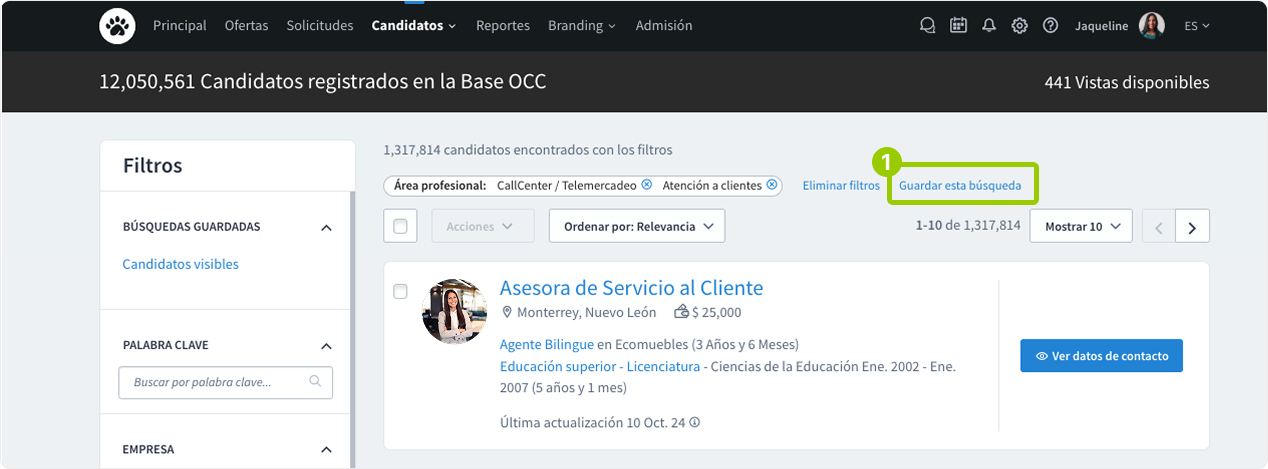Go to next page of results
The width and height of the screenshot is (1268, 469).
point(1192,227)
